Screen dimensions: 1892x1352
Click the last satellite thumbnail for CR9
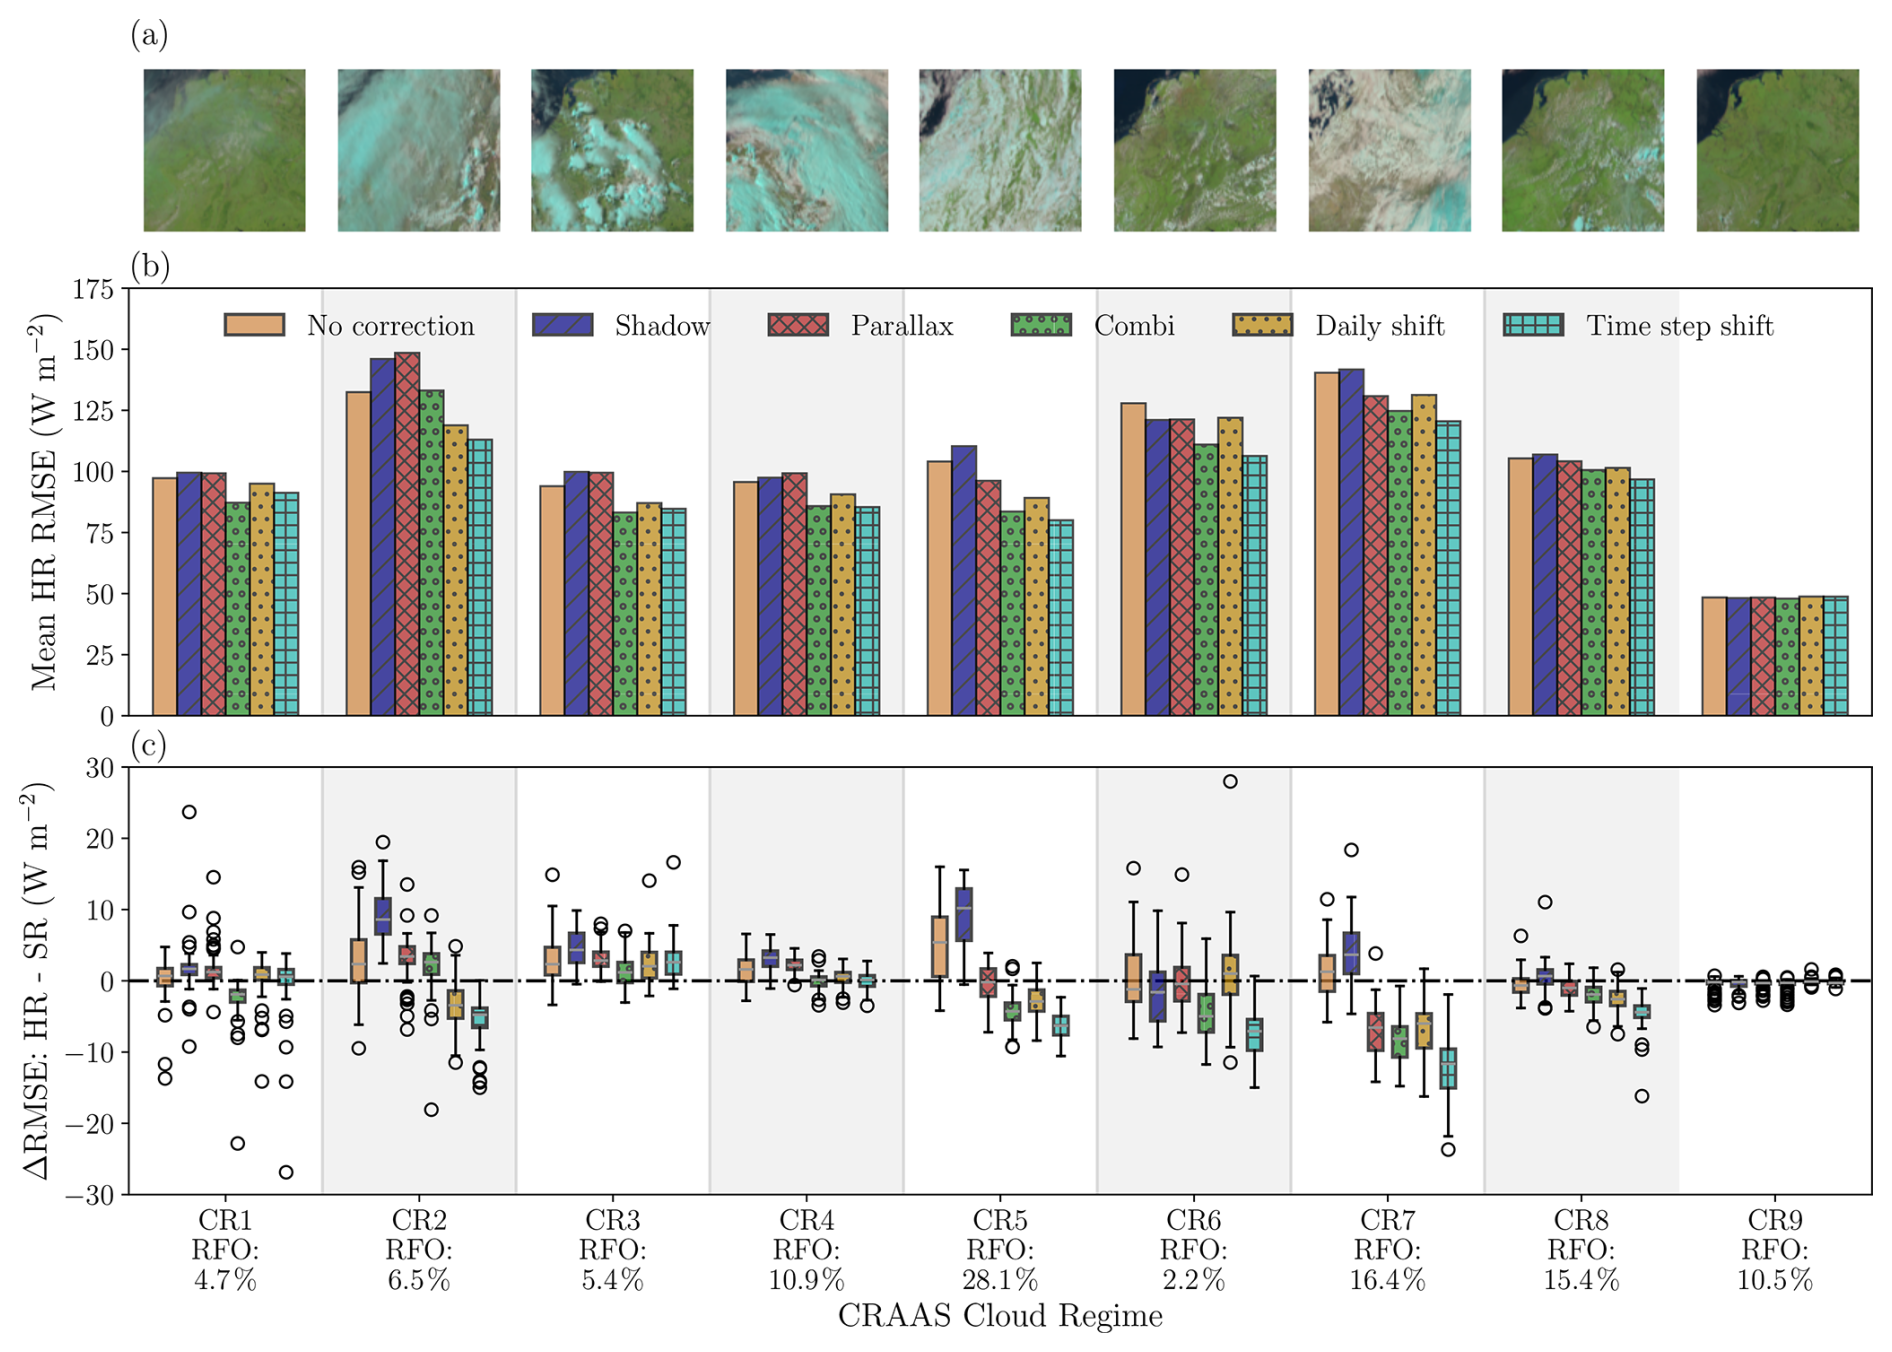(1777, 150)
